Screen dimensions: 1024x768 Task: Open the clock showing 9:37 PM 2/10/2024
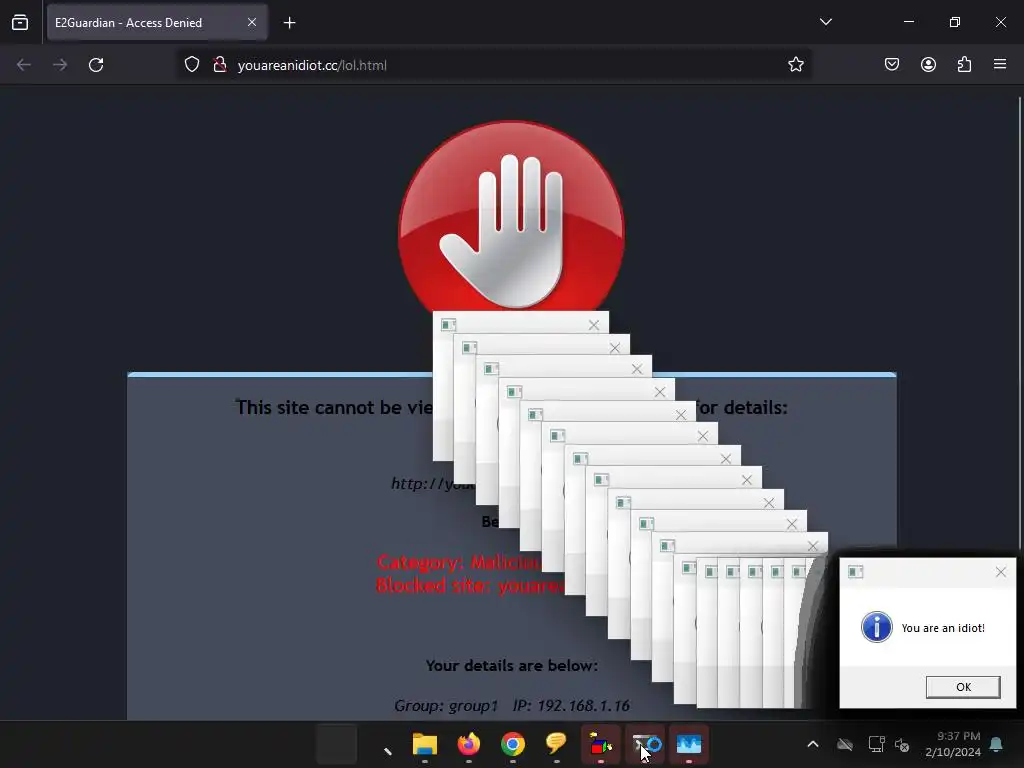click(x=953, y=744)
